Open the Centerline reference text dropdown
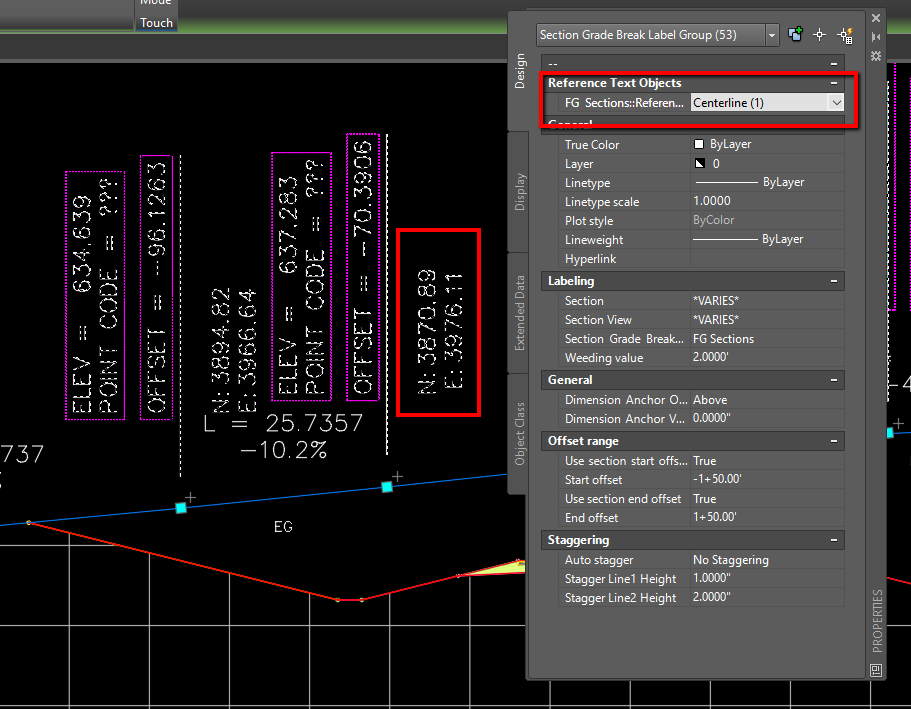This screenshot has height=709, width=911. pyautogui.click(x=837, y=102)
